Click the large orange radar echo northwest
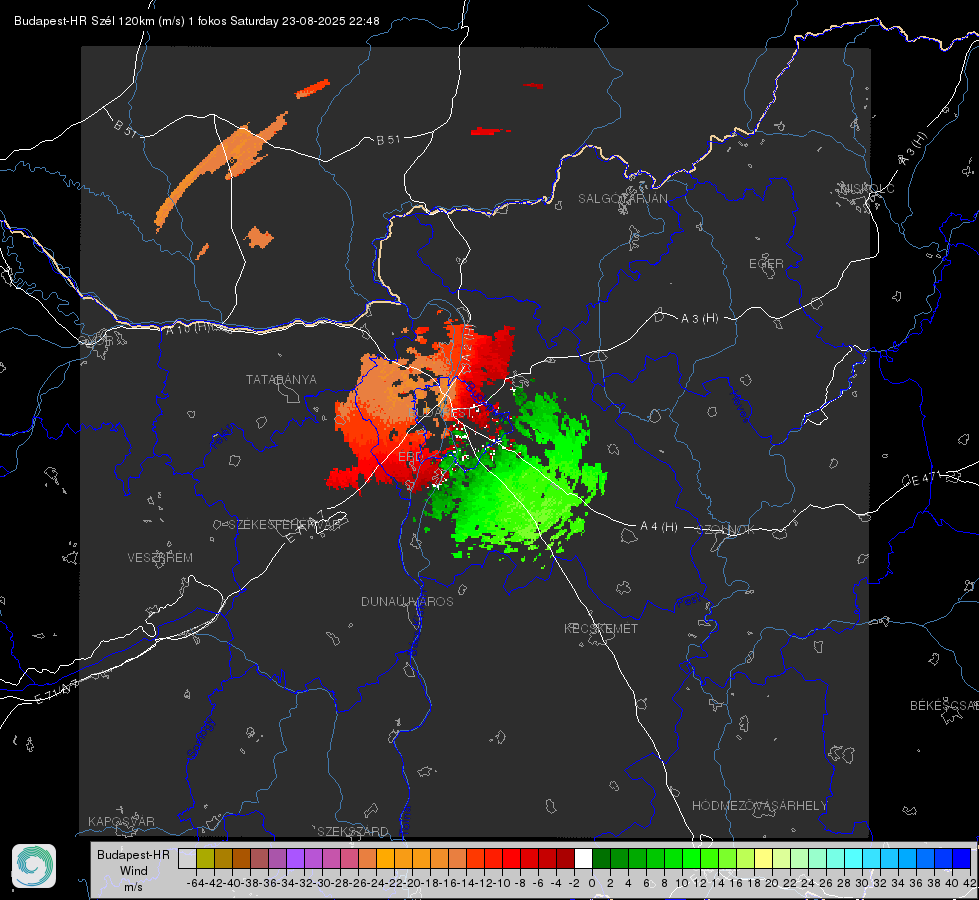This screenshot has height=900, width=979. [222, 171]
